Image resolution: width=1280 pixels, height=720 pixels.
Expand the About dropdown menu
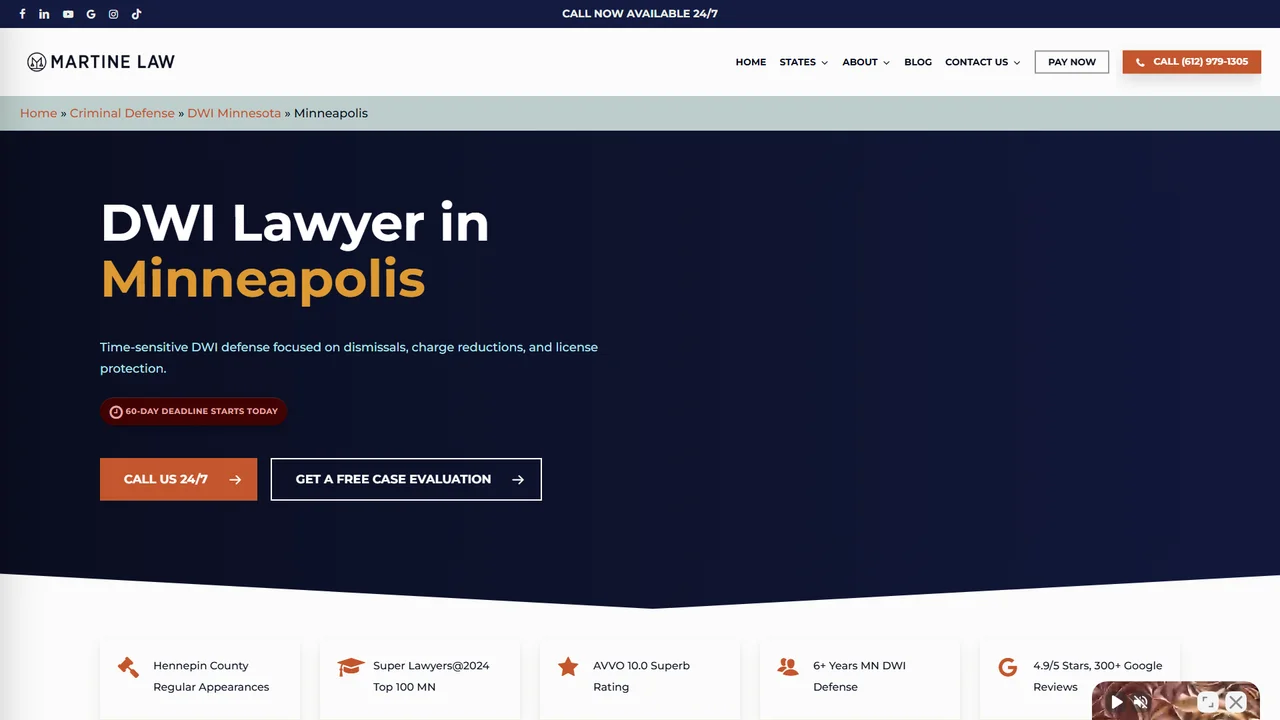click(x=866, y=62)
